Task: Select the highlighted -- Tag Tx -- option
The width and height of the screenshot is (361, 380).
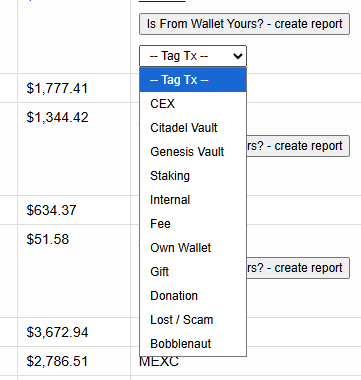Action: coord(193,80)
